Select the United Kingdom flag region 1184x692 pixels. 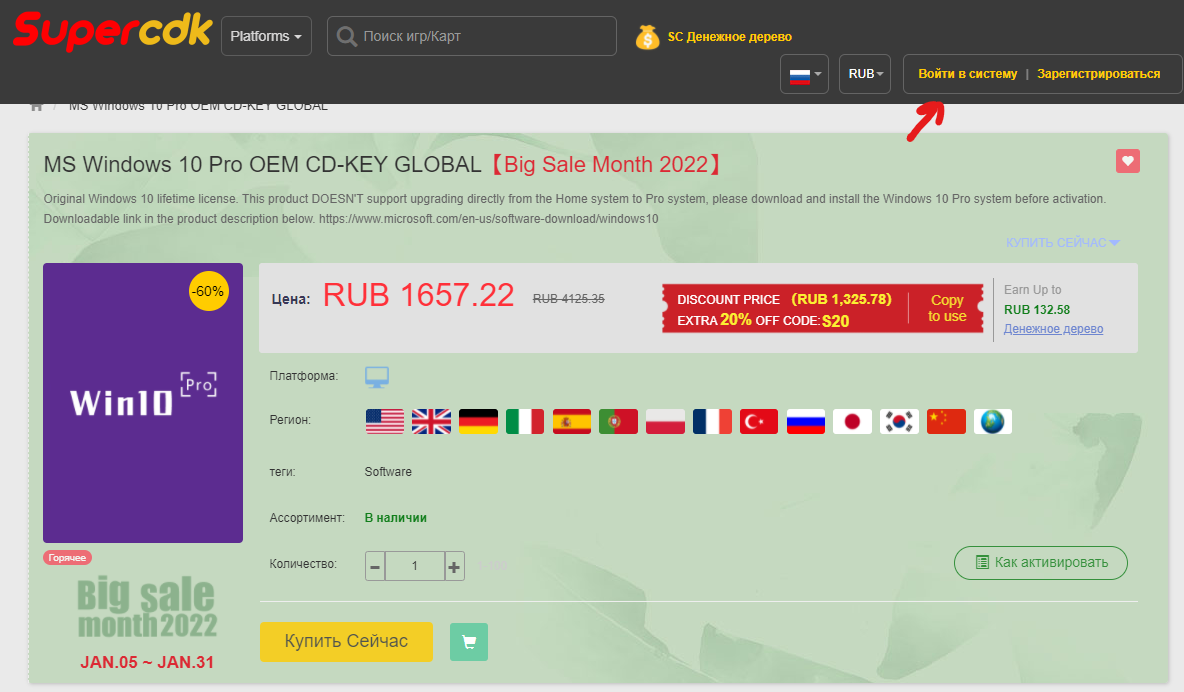[431, 422]
